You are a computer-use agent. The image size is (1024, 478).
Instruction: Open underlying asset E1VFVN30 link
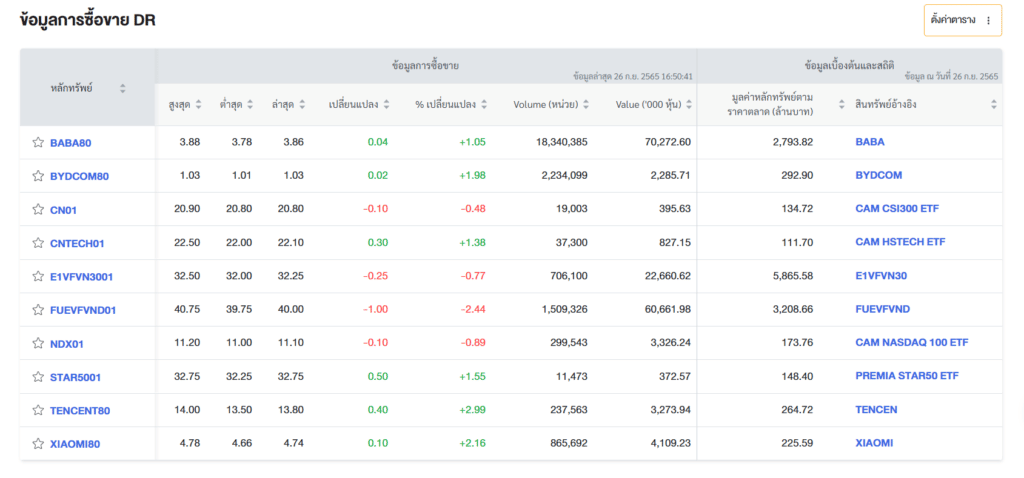point(881,276)
